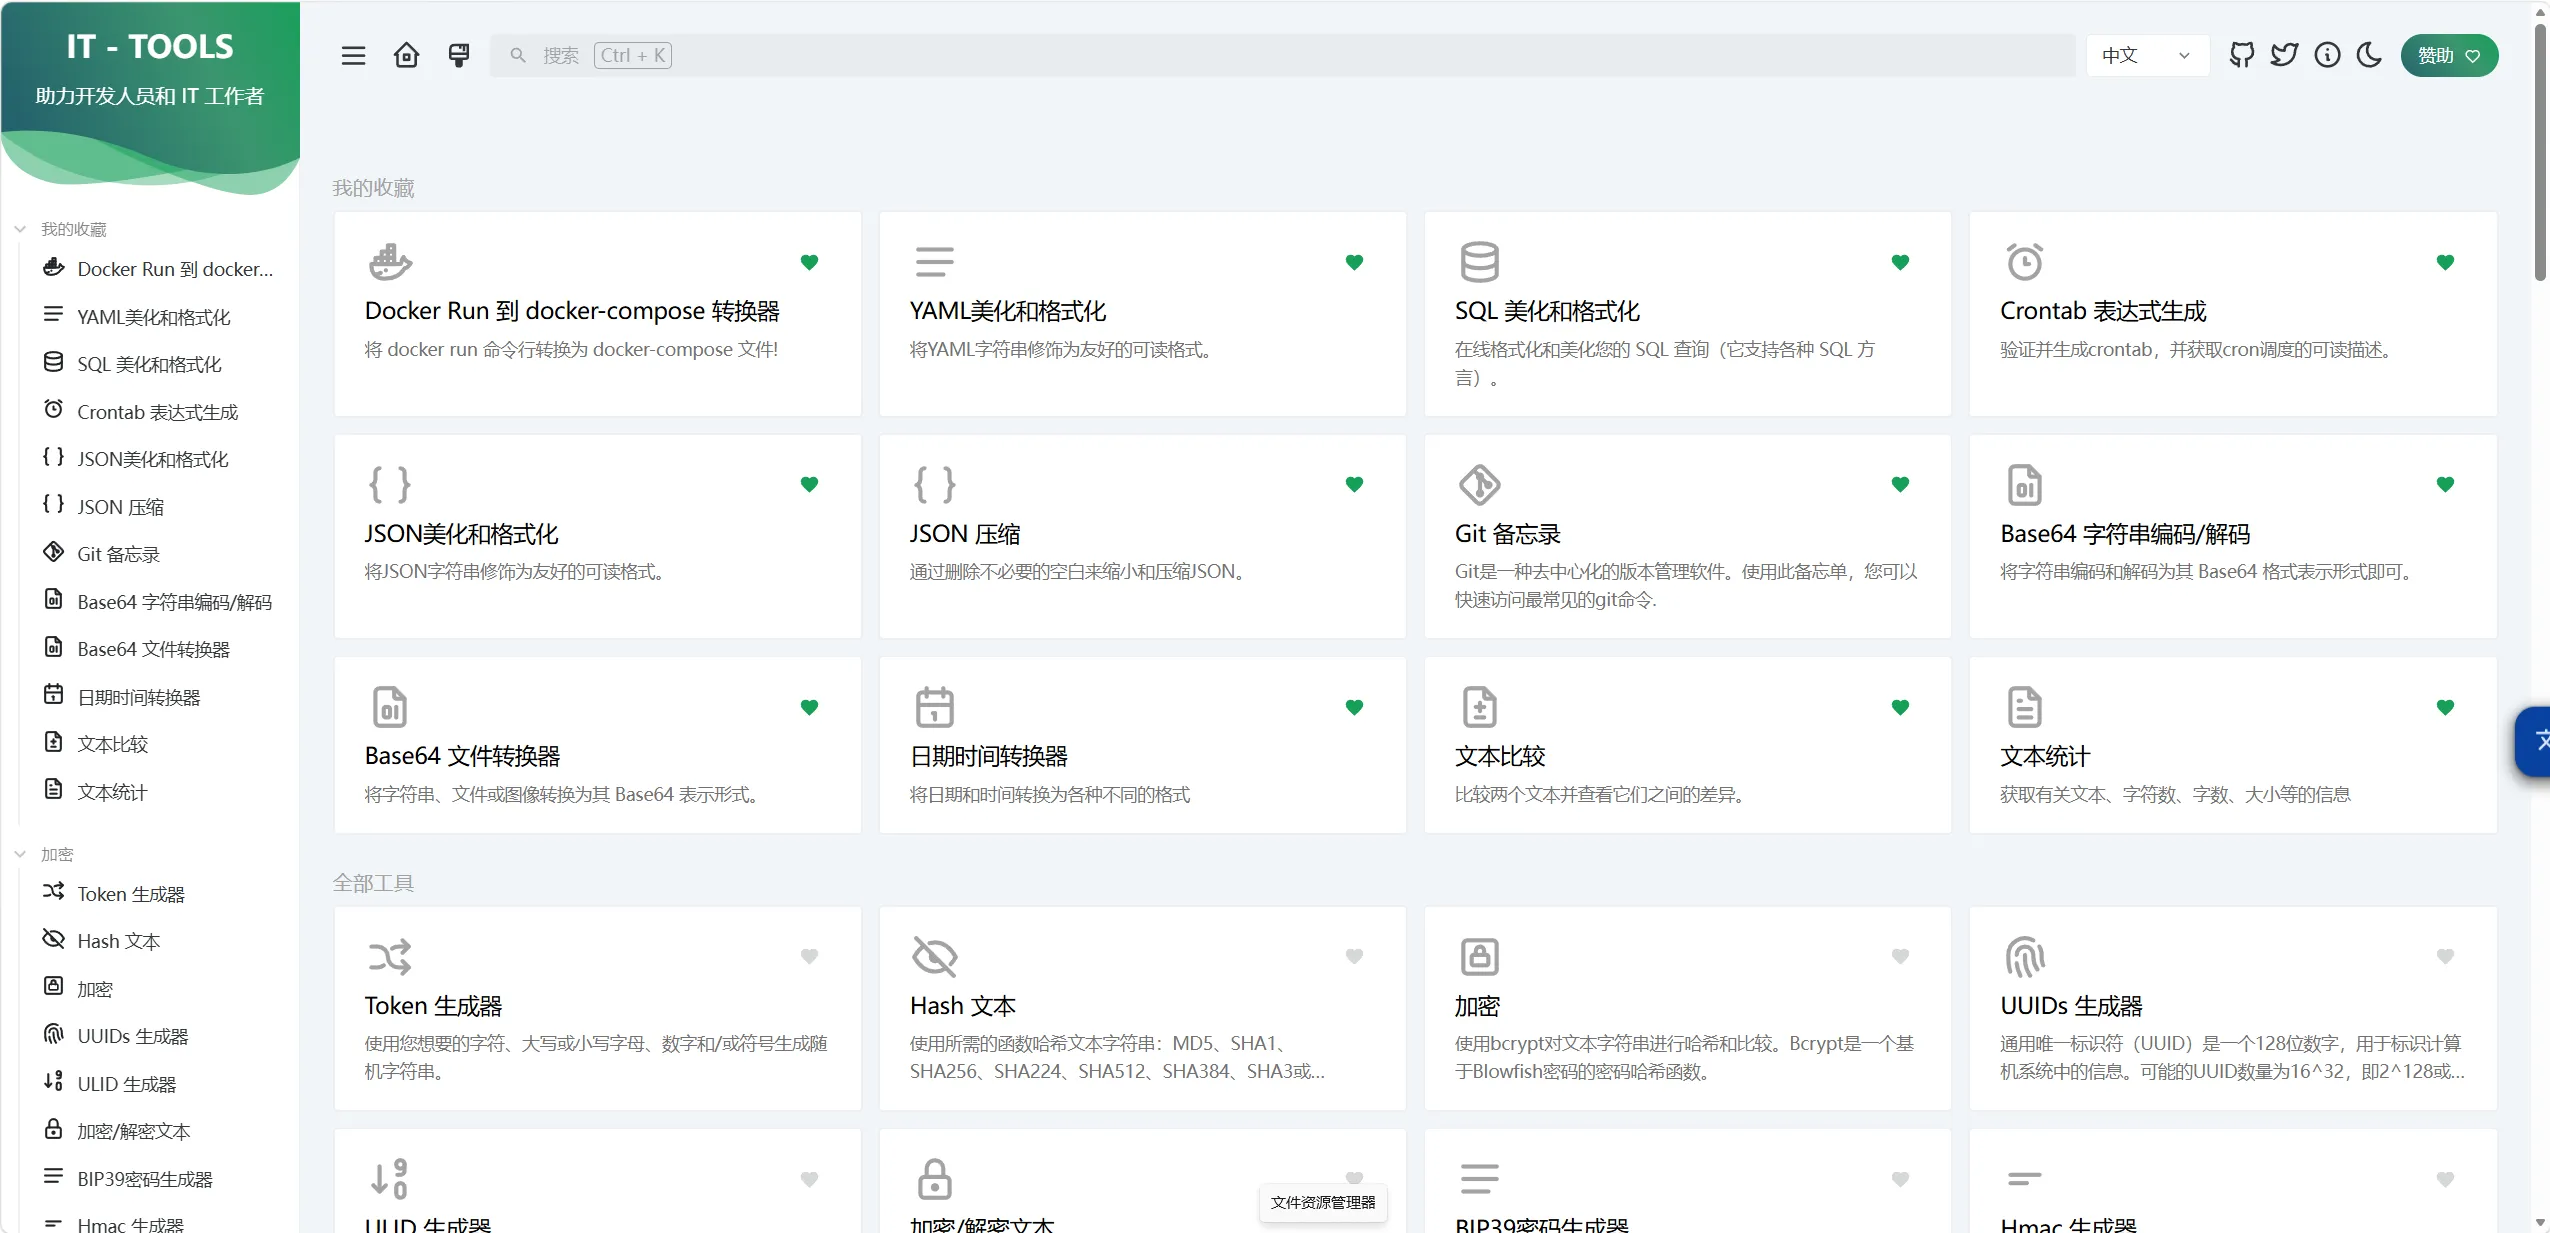2550x1233 pixels.
Task: Favorite the Token 生成器 card heart
Action: [810, 956]
